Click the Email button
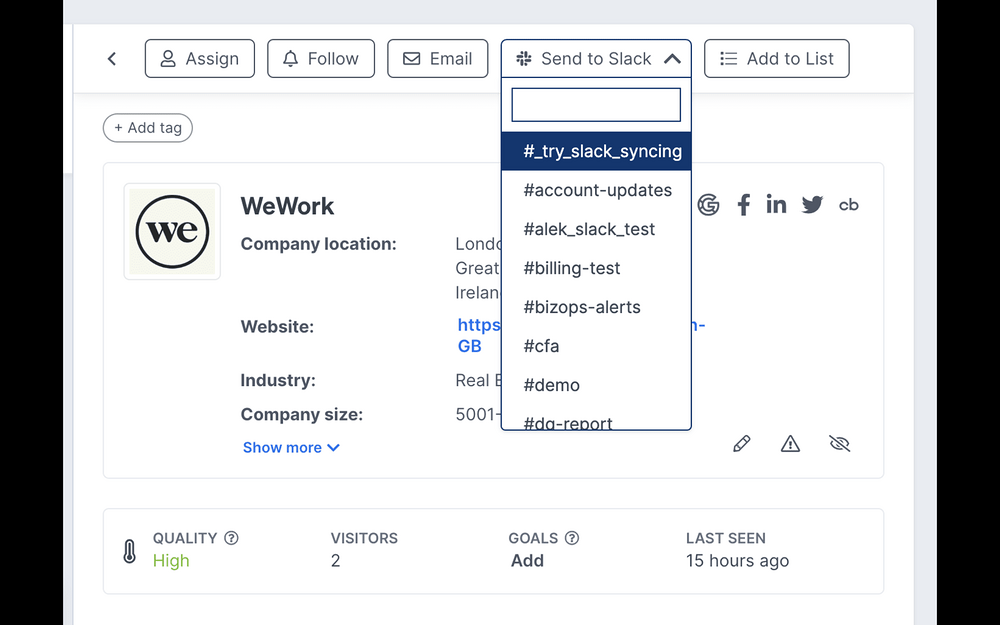 [438, 59]
